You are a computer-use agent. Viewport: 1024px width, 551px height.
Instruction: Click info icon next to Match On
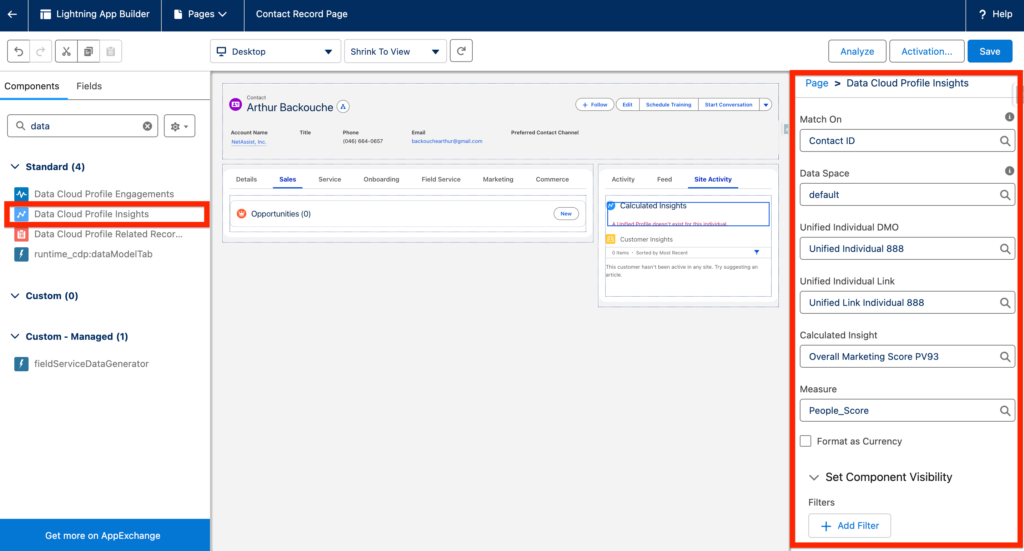pyautogui.click(x=1009, y=118)
